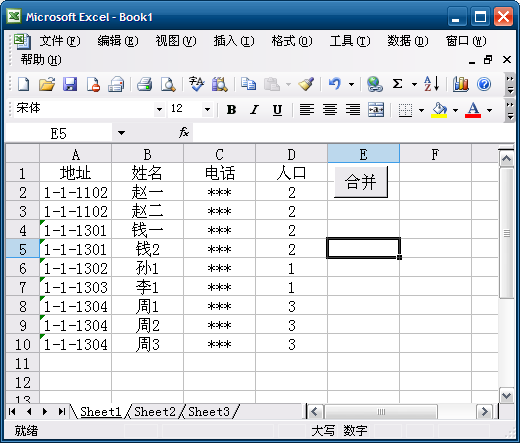The width and height of the screenshot is (520, 443).
Task: Click the Sort Ascending A-Z icon
Action: coord(431,84)
